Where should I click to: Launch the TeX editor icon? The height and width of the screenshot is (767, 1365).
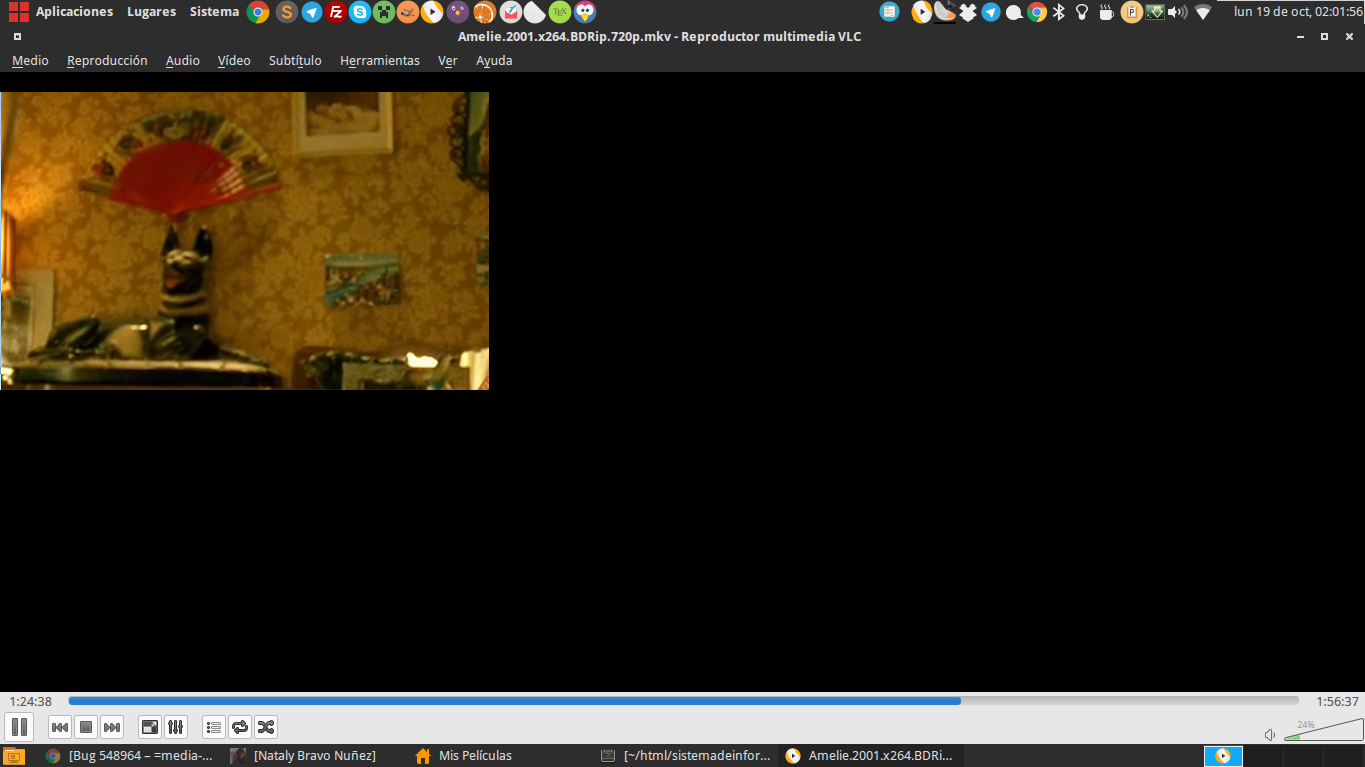point(560,12)
